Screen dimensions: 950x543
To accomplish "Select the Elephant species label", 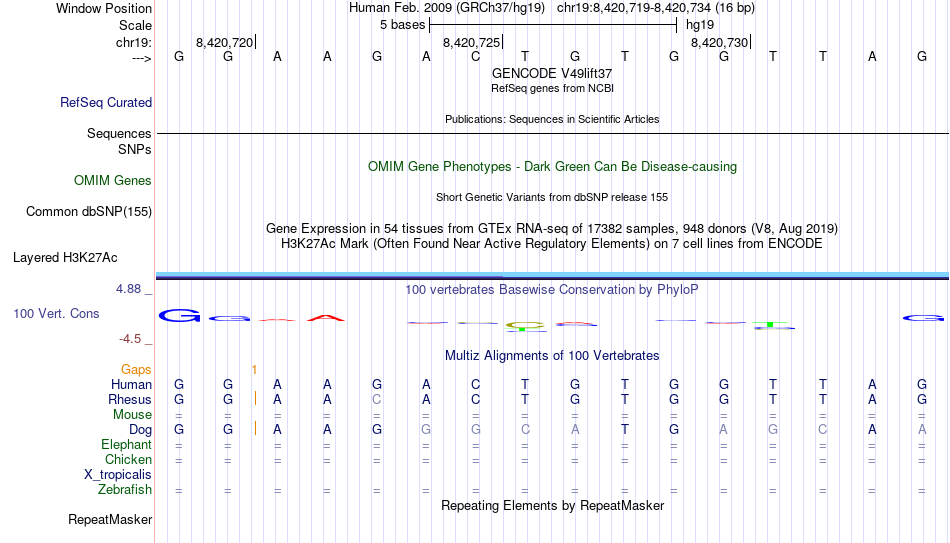I will click(126, 444).
